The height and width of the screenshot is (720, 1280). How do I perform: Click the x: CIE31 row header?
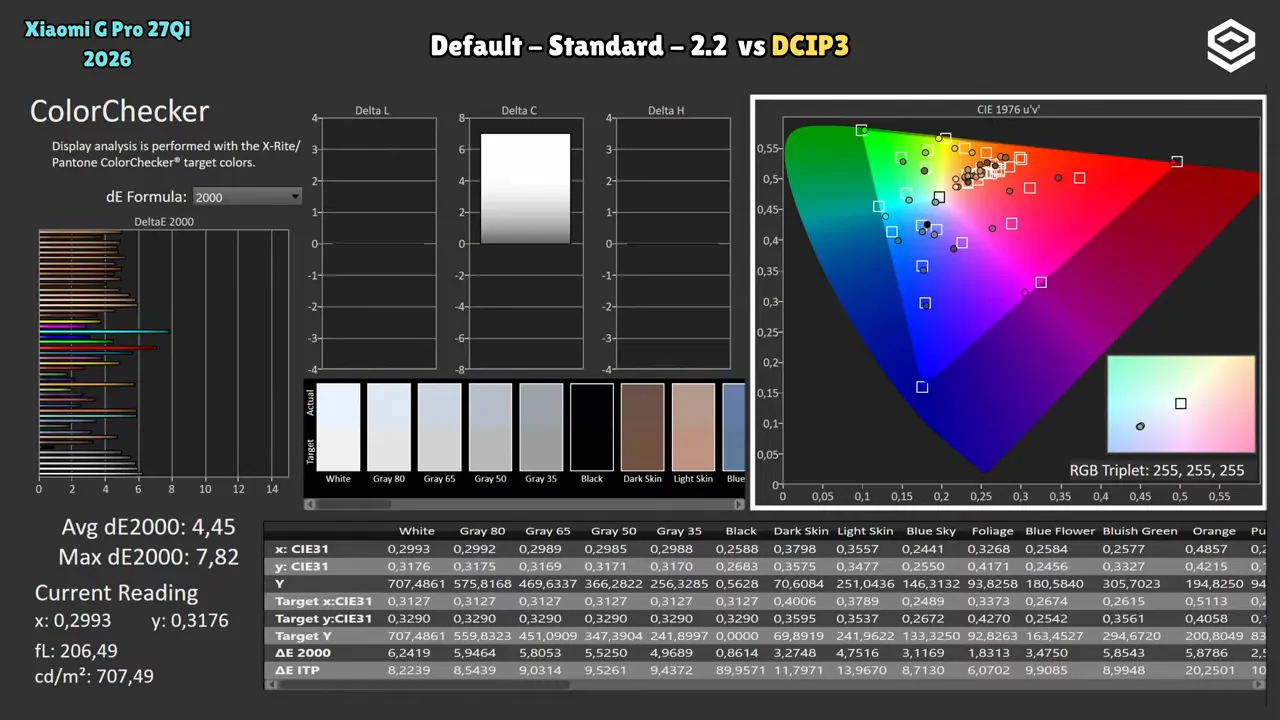tap(302, 549)
